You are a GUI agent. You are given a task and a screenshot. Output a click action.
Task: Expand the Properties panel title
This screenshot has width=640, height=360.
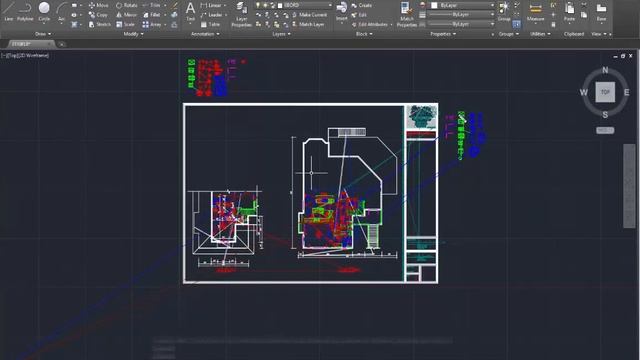click(x=443, y=34)
